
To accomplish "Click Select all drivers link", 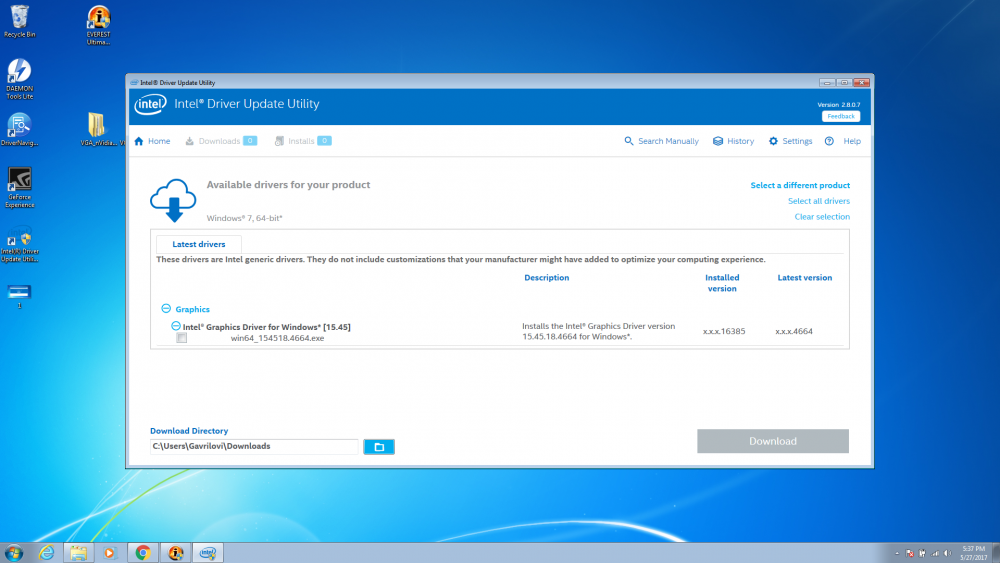I will tap(819, 201).
